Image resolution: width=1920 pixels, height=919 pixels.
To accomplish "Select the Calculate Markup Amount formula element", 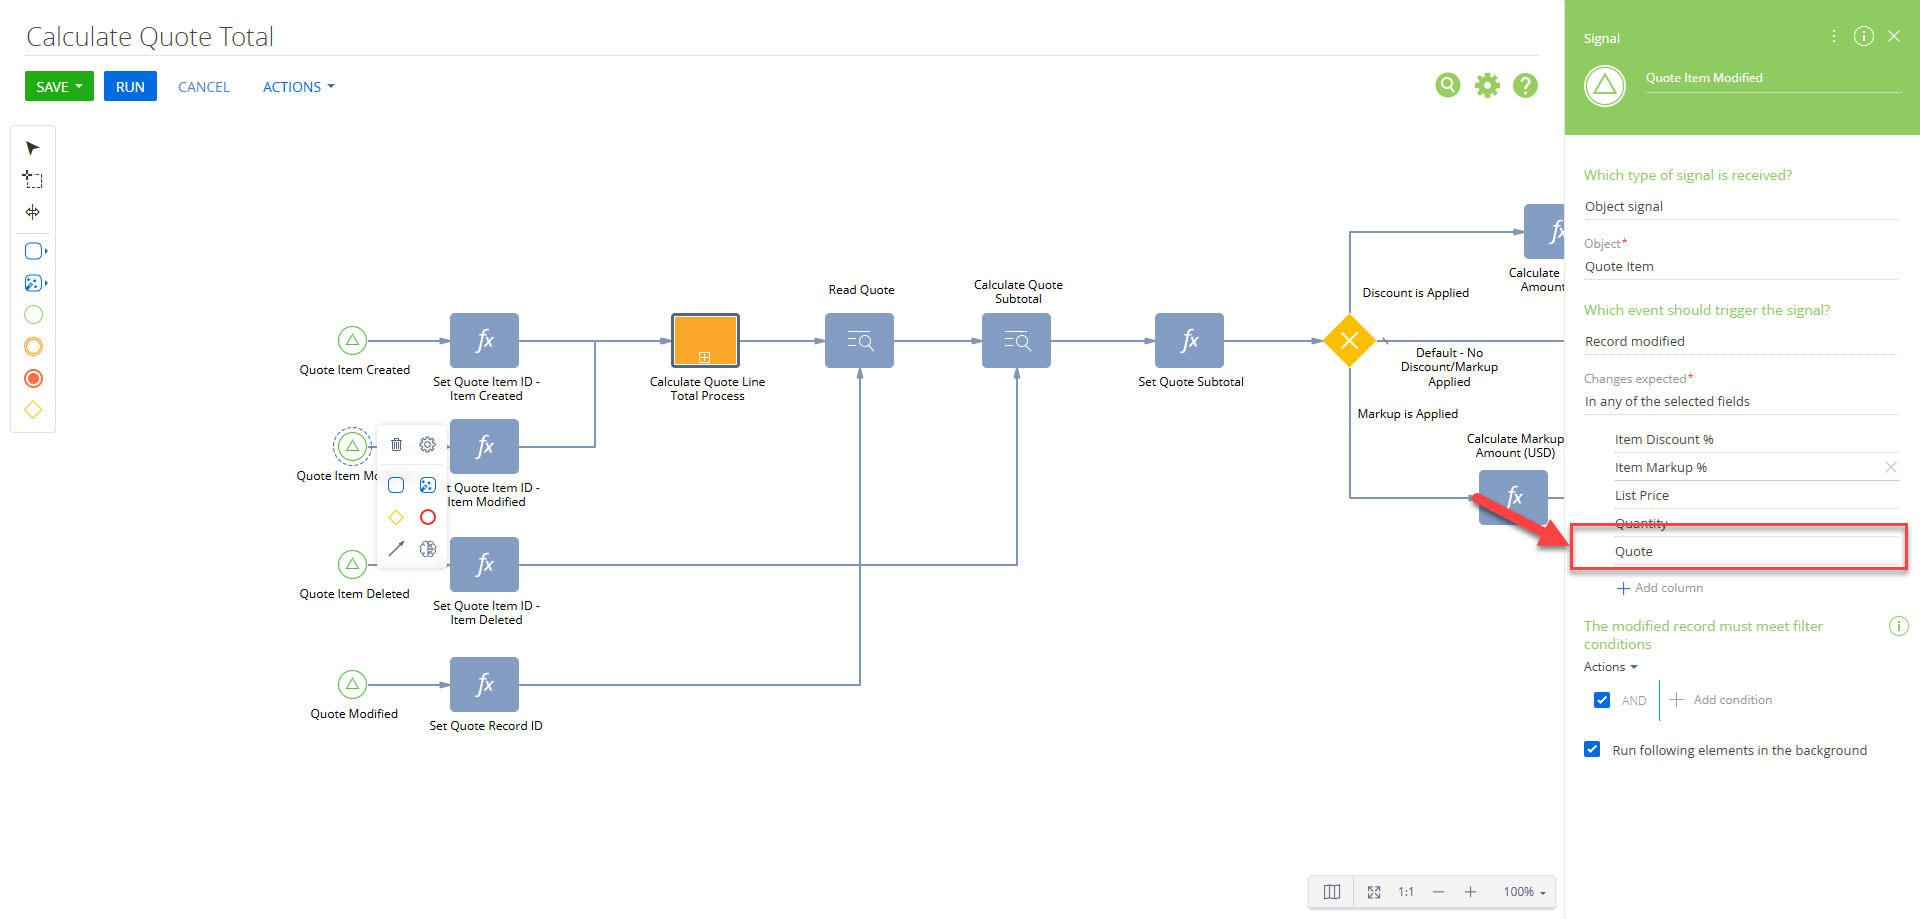I will pos(1513,497).
